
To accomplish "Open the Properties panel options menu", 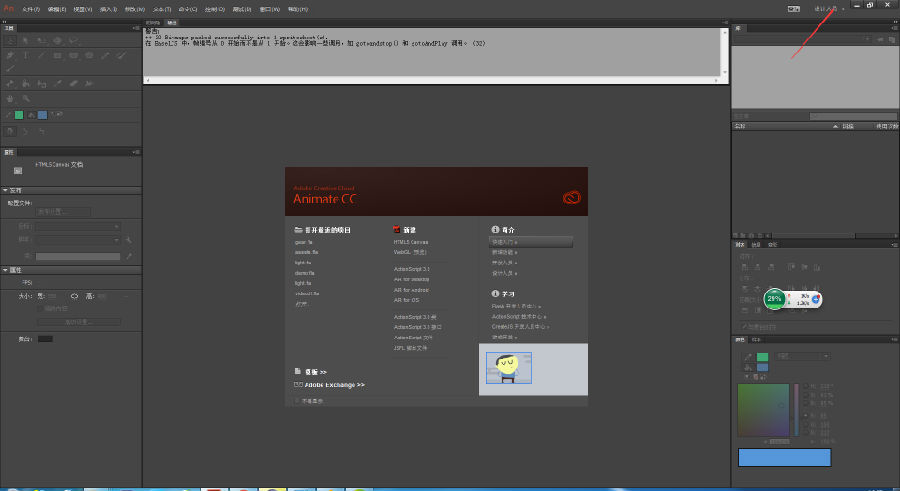I will tap(135, 152).
